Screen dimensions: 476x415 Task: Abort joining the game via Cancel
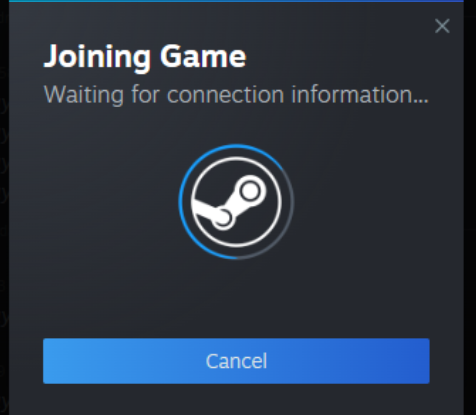tap(236, 361)
